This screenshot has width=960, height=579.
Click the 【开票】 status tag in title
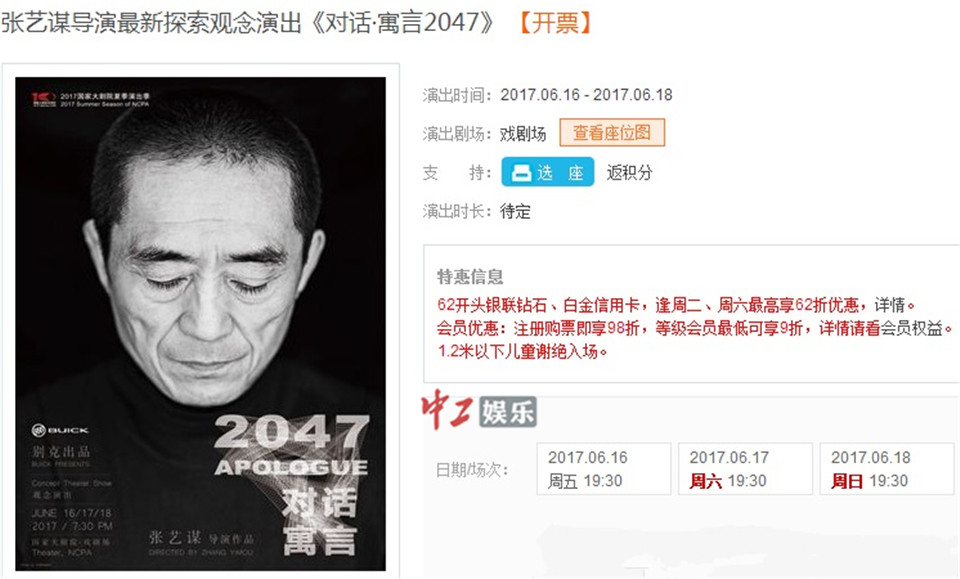555,23
